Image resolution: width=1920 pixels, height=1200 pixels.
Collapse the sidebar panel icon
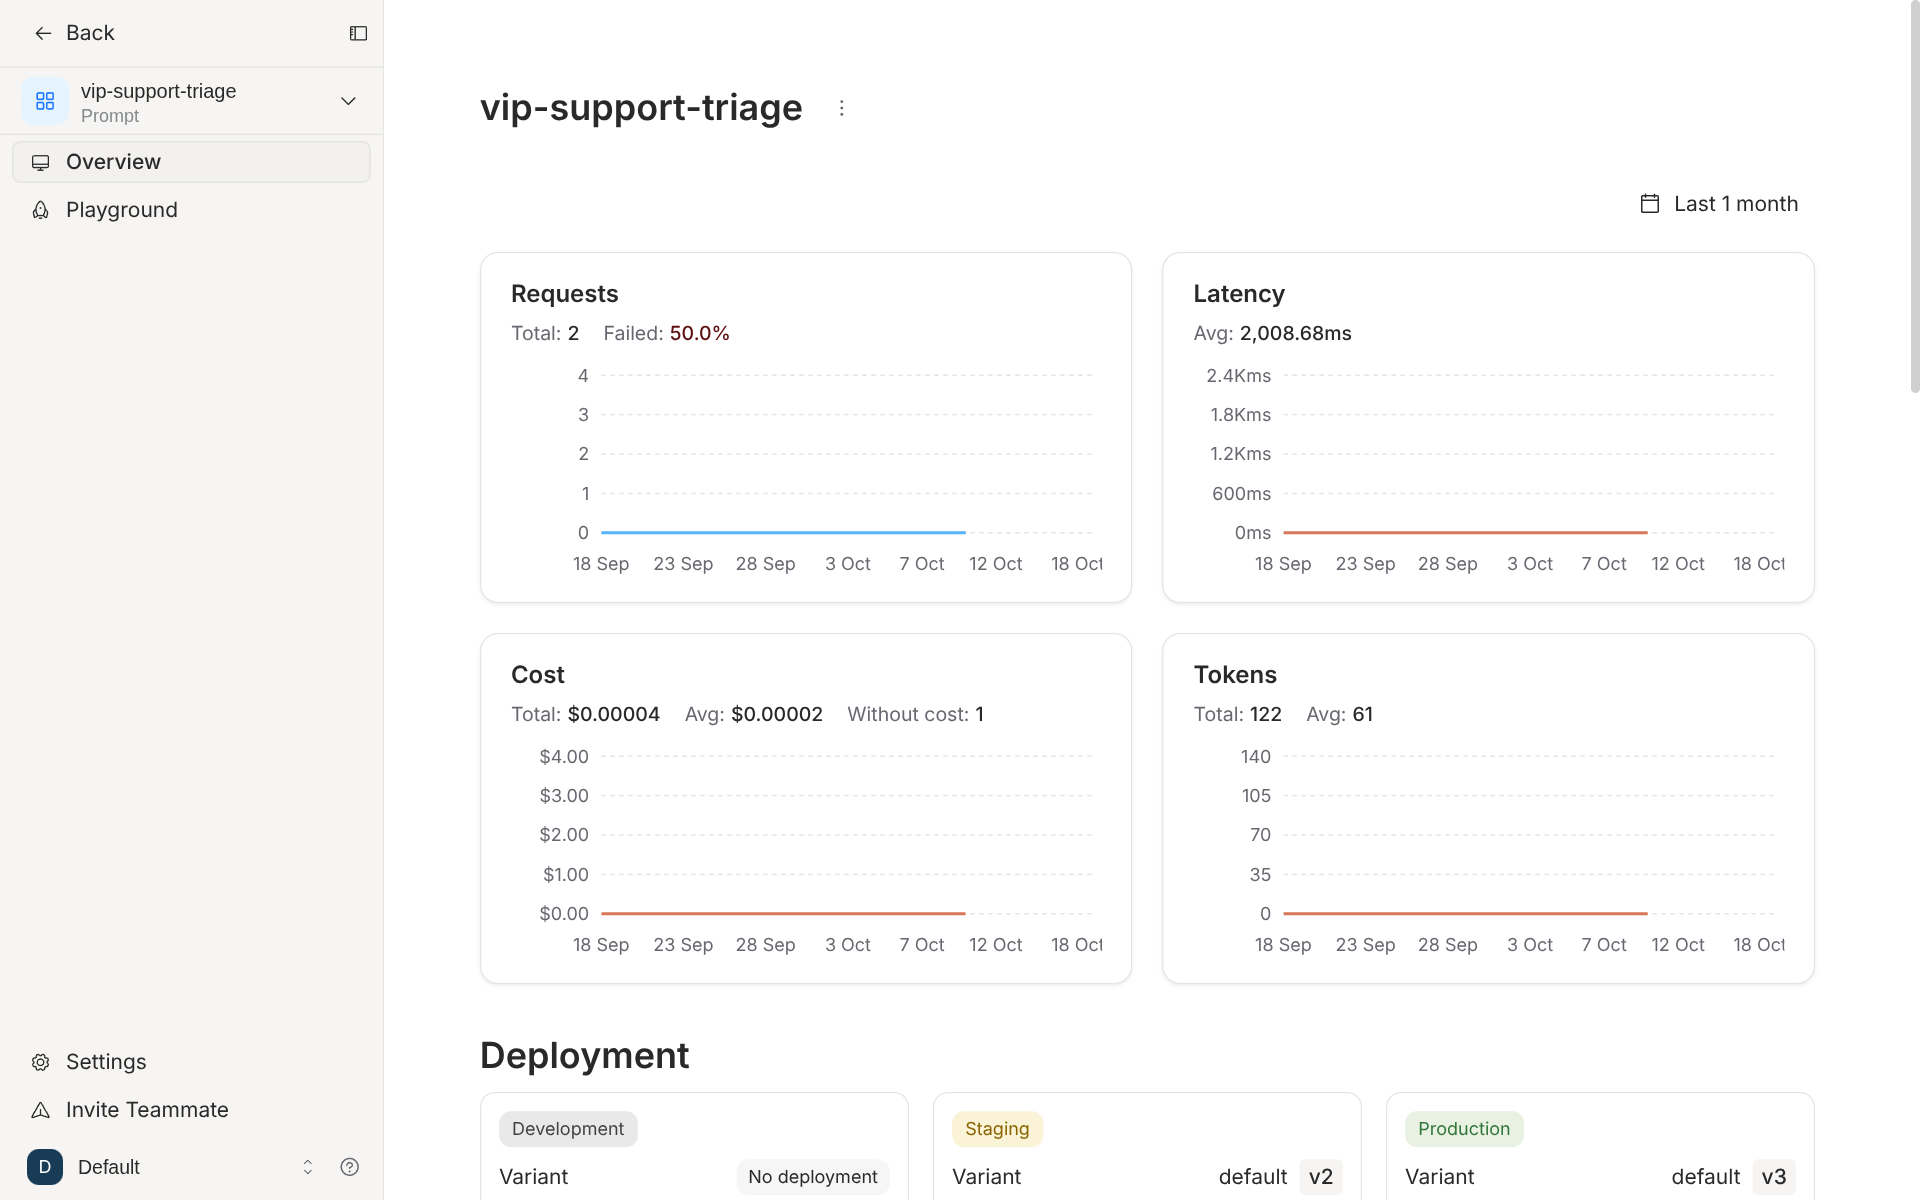coord(358,33)
